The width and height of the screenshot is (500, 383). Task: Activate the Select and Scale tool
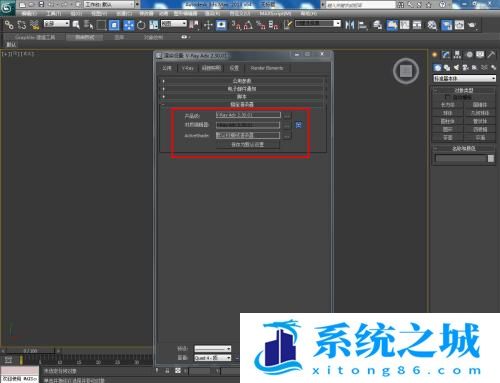pyautogui.click(x=153, y=25)
